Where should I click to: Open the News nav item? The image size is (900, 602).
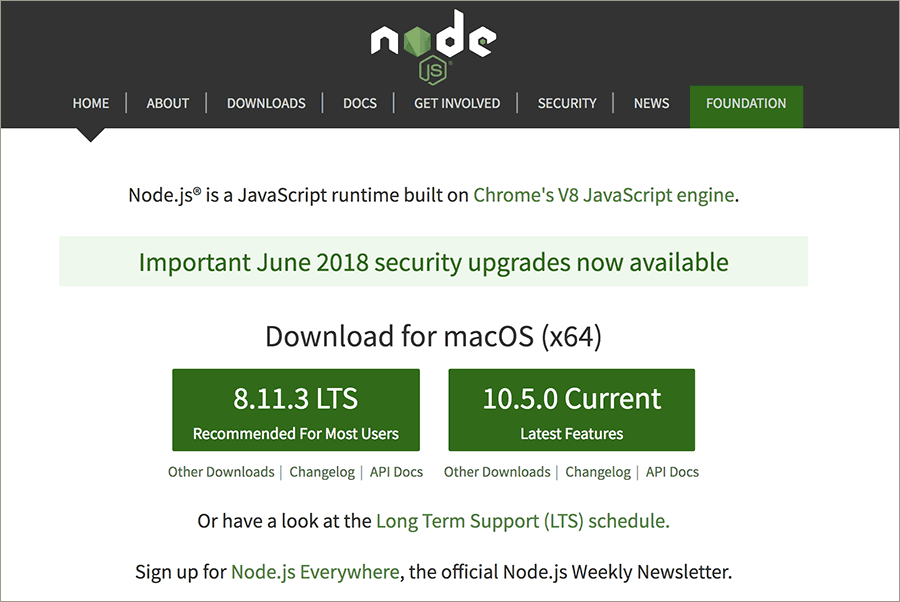[x=651, y=103]
